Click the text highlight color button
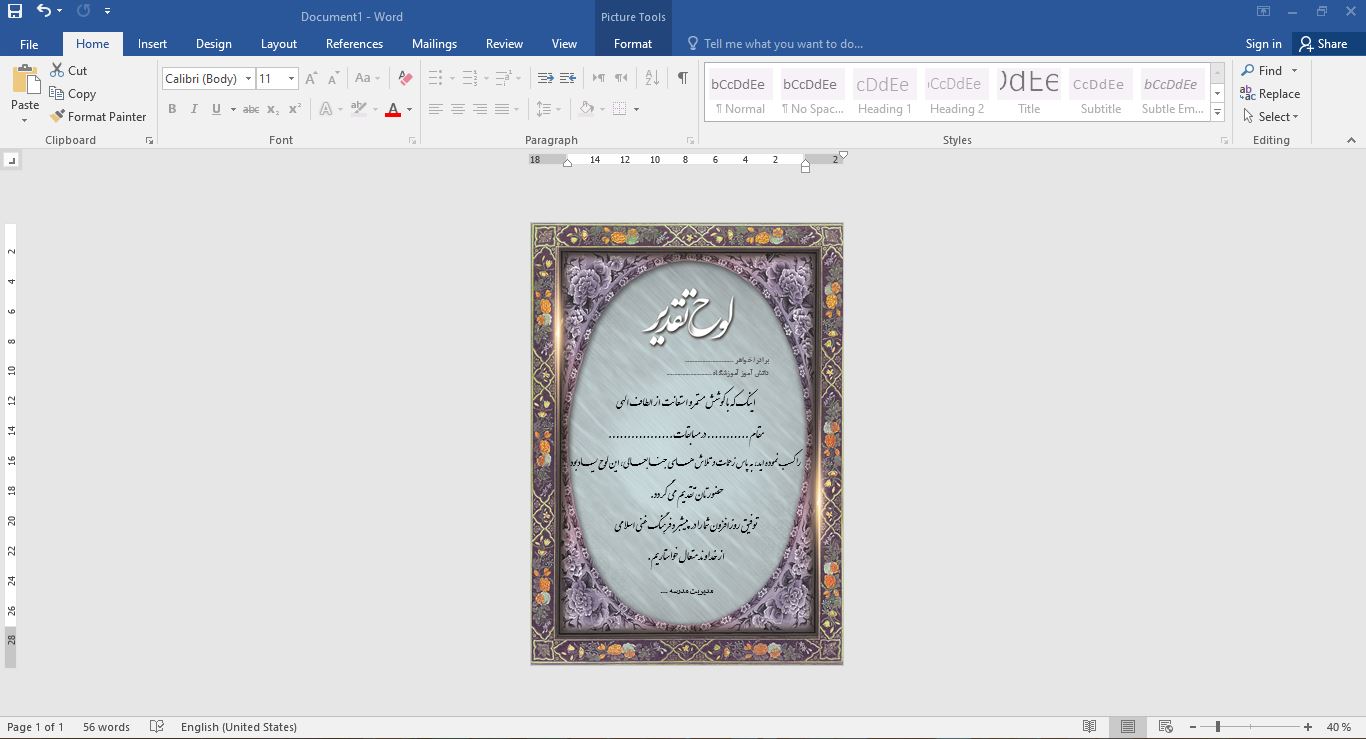This screenshot has height=739, width=1366. (359, 109)
